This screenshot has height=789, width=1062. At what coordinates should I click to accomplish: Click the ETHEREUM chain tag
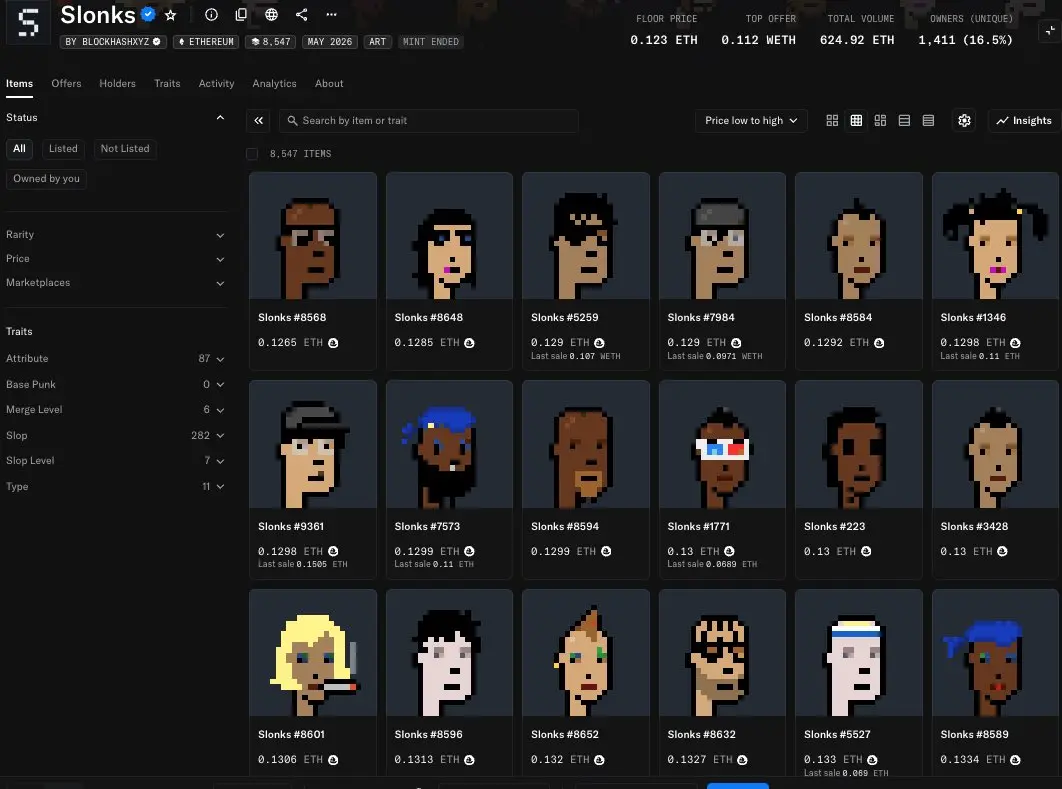(x=206, y=42)
